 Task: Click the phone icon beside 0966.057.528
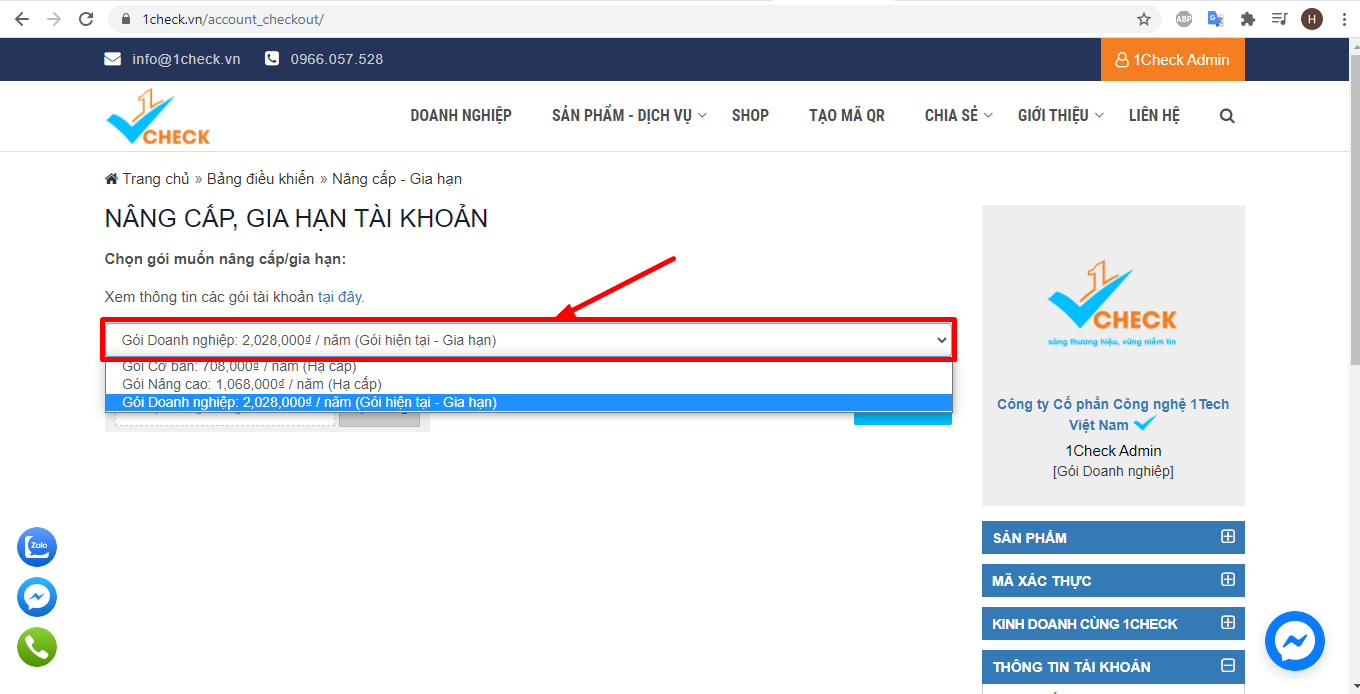click(272, 59)
